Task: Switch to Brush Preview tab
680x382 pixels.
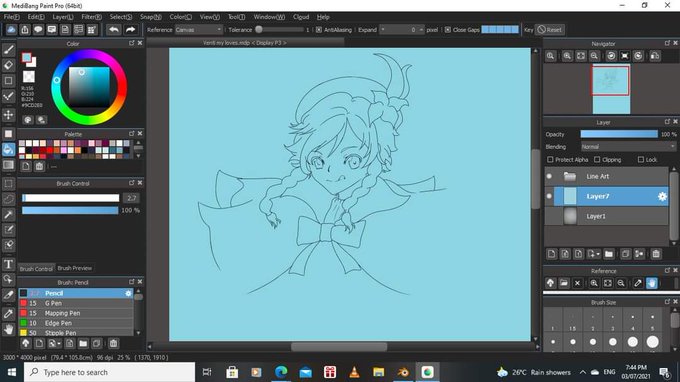Action: pyautogui.click(x=75, y=268)
